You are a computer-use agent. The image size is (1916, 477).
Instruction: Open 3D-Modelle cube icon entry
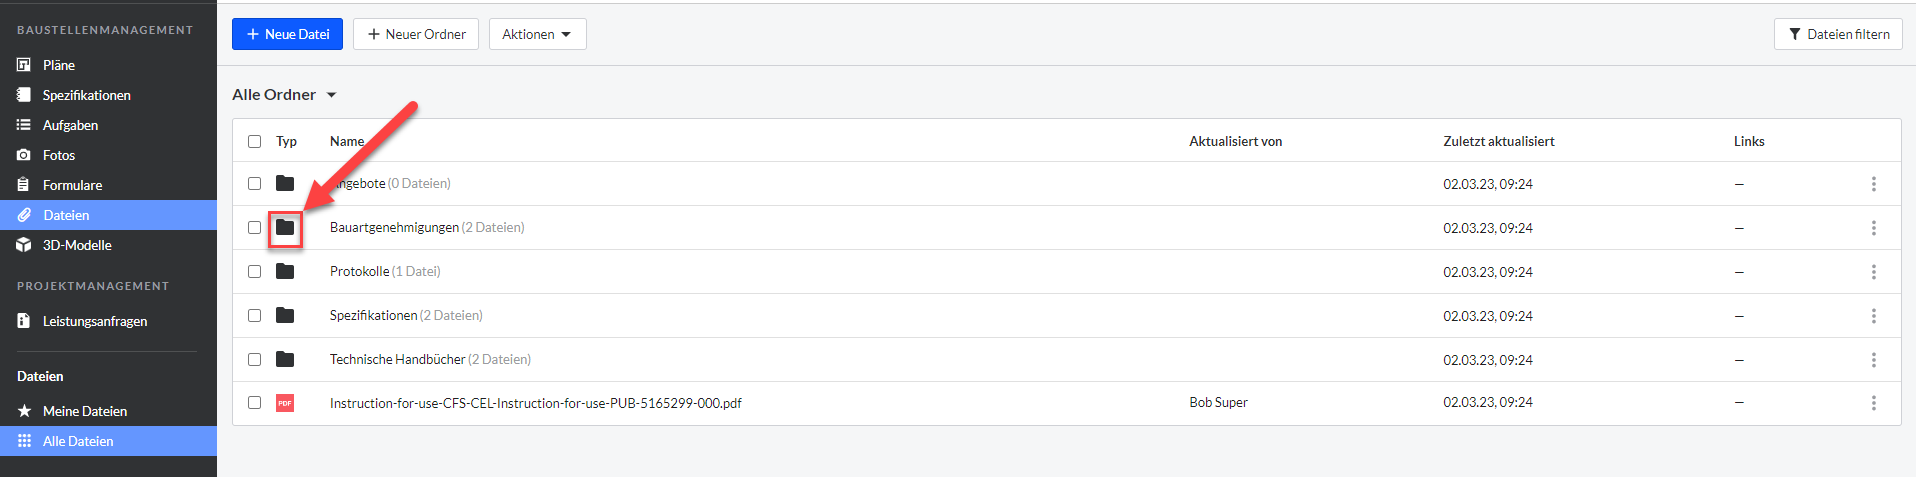coord(24,245)
